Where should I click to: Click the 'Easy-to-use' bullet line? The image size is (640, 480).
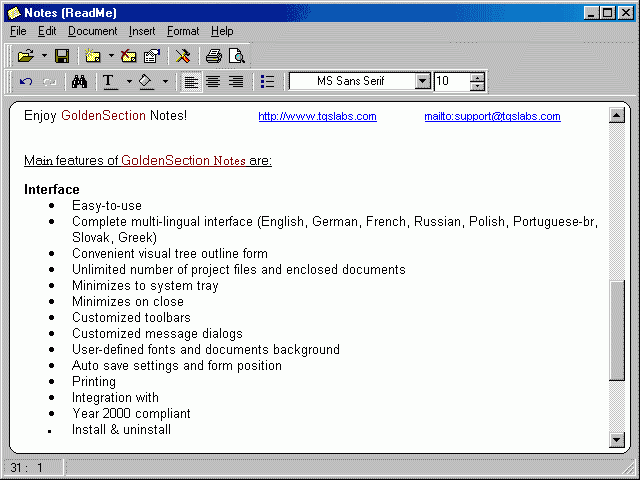(x=107, y=205)
